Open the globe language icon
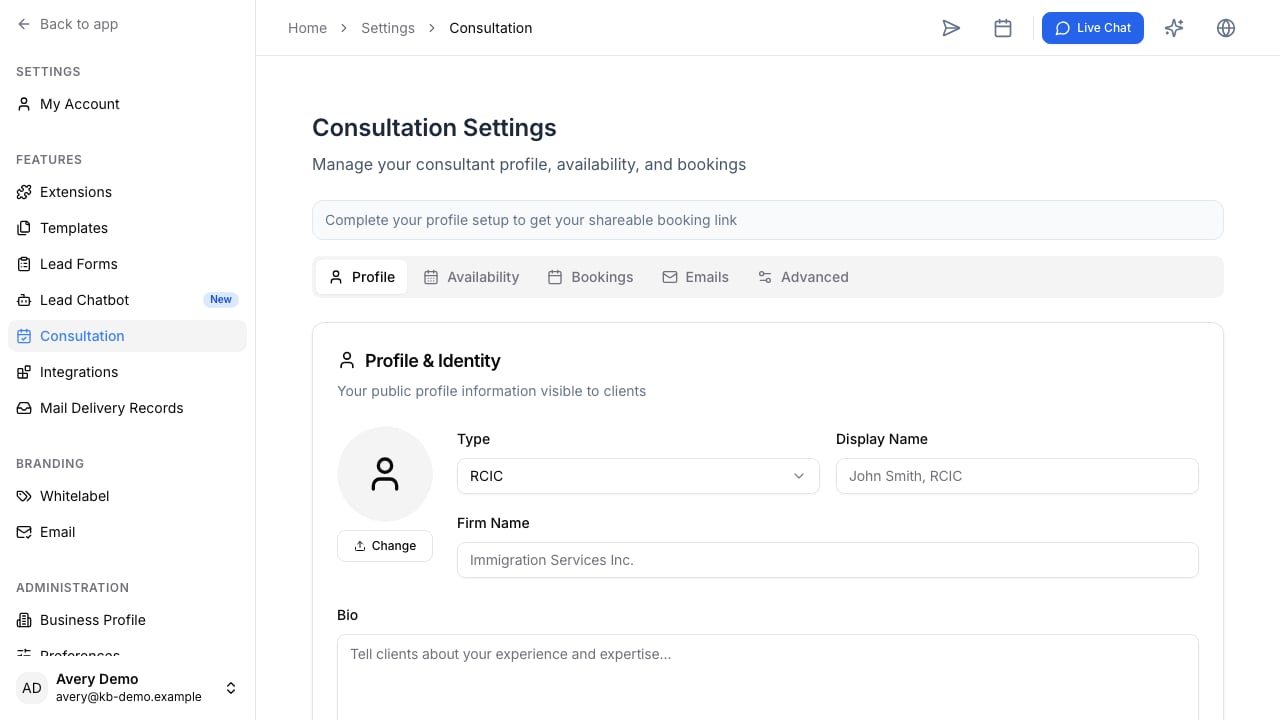1280x720 pixels. [x=1226, y=28]
